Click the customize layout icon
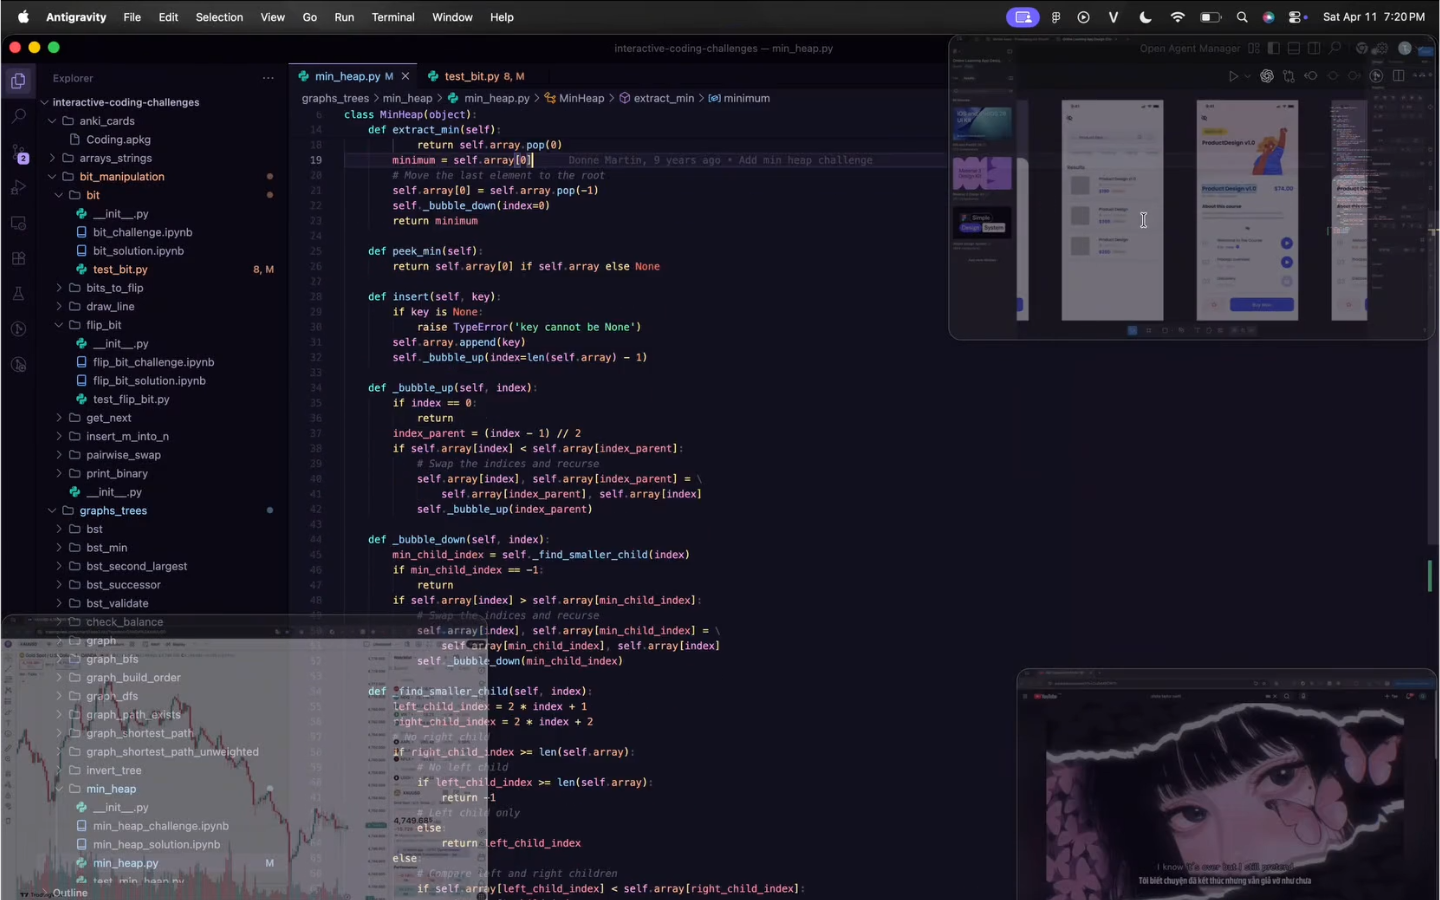 point(1253,48)
